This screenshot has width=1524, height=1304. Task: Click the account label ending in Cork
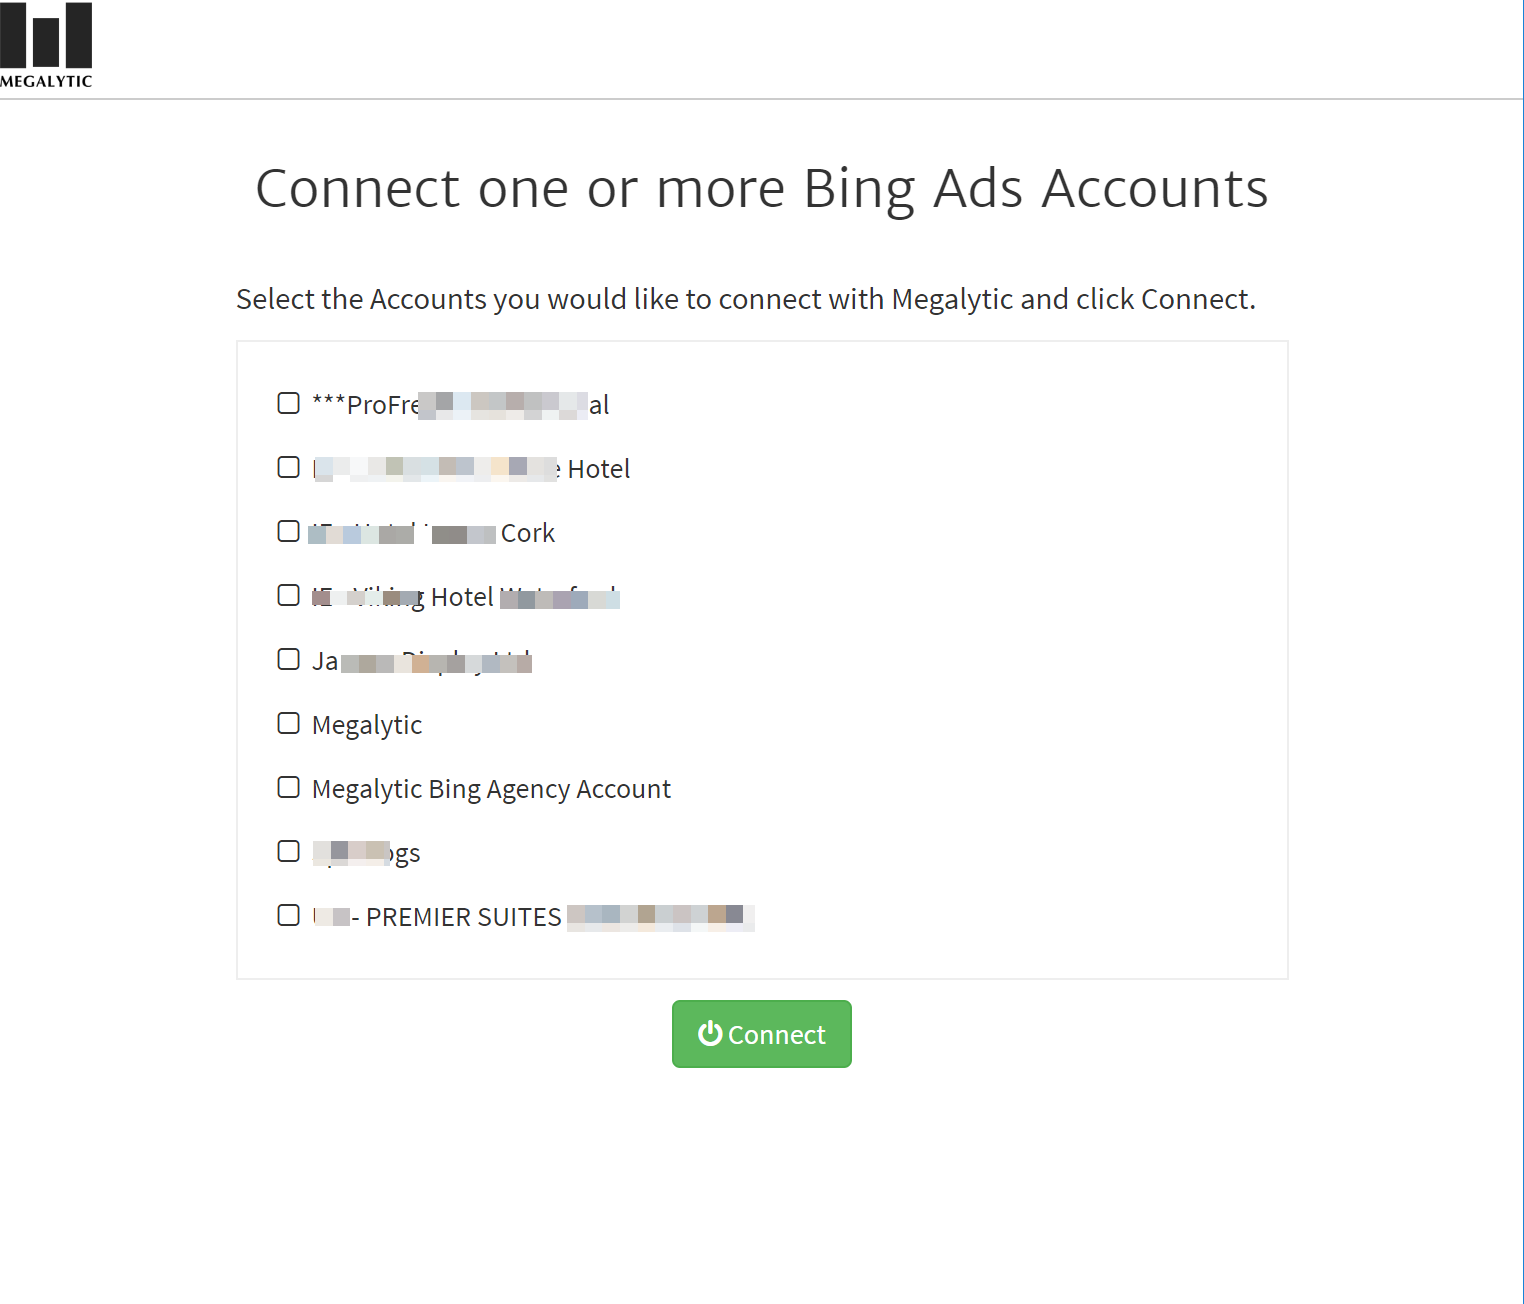[432, 533]
